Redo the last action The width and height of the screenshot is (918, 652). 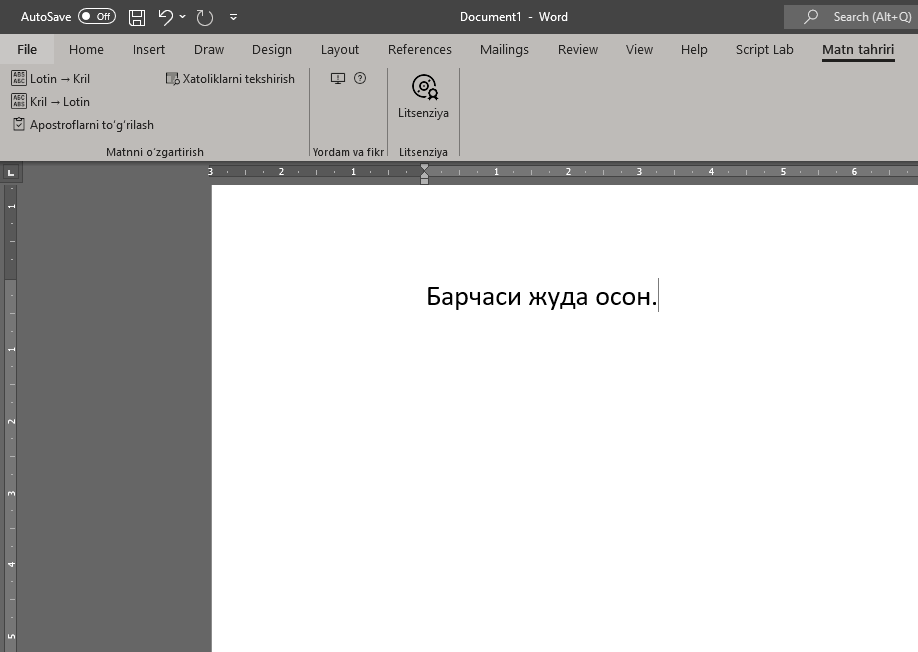tap(204, 16)
